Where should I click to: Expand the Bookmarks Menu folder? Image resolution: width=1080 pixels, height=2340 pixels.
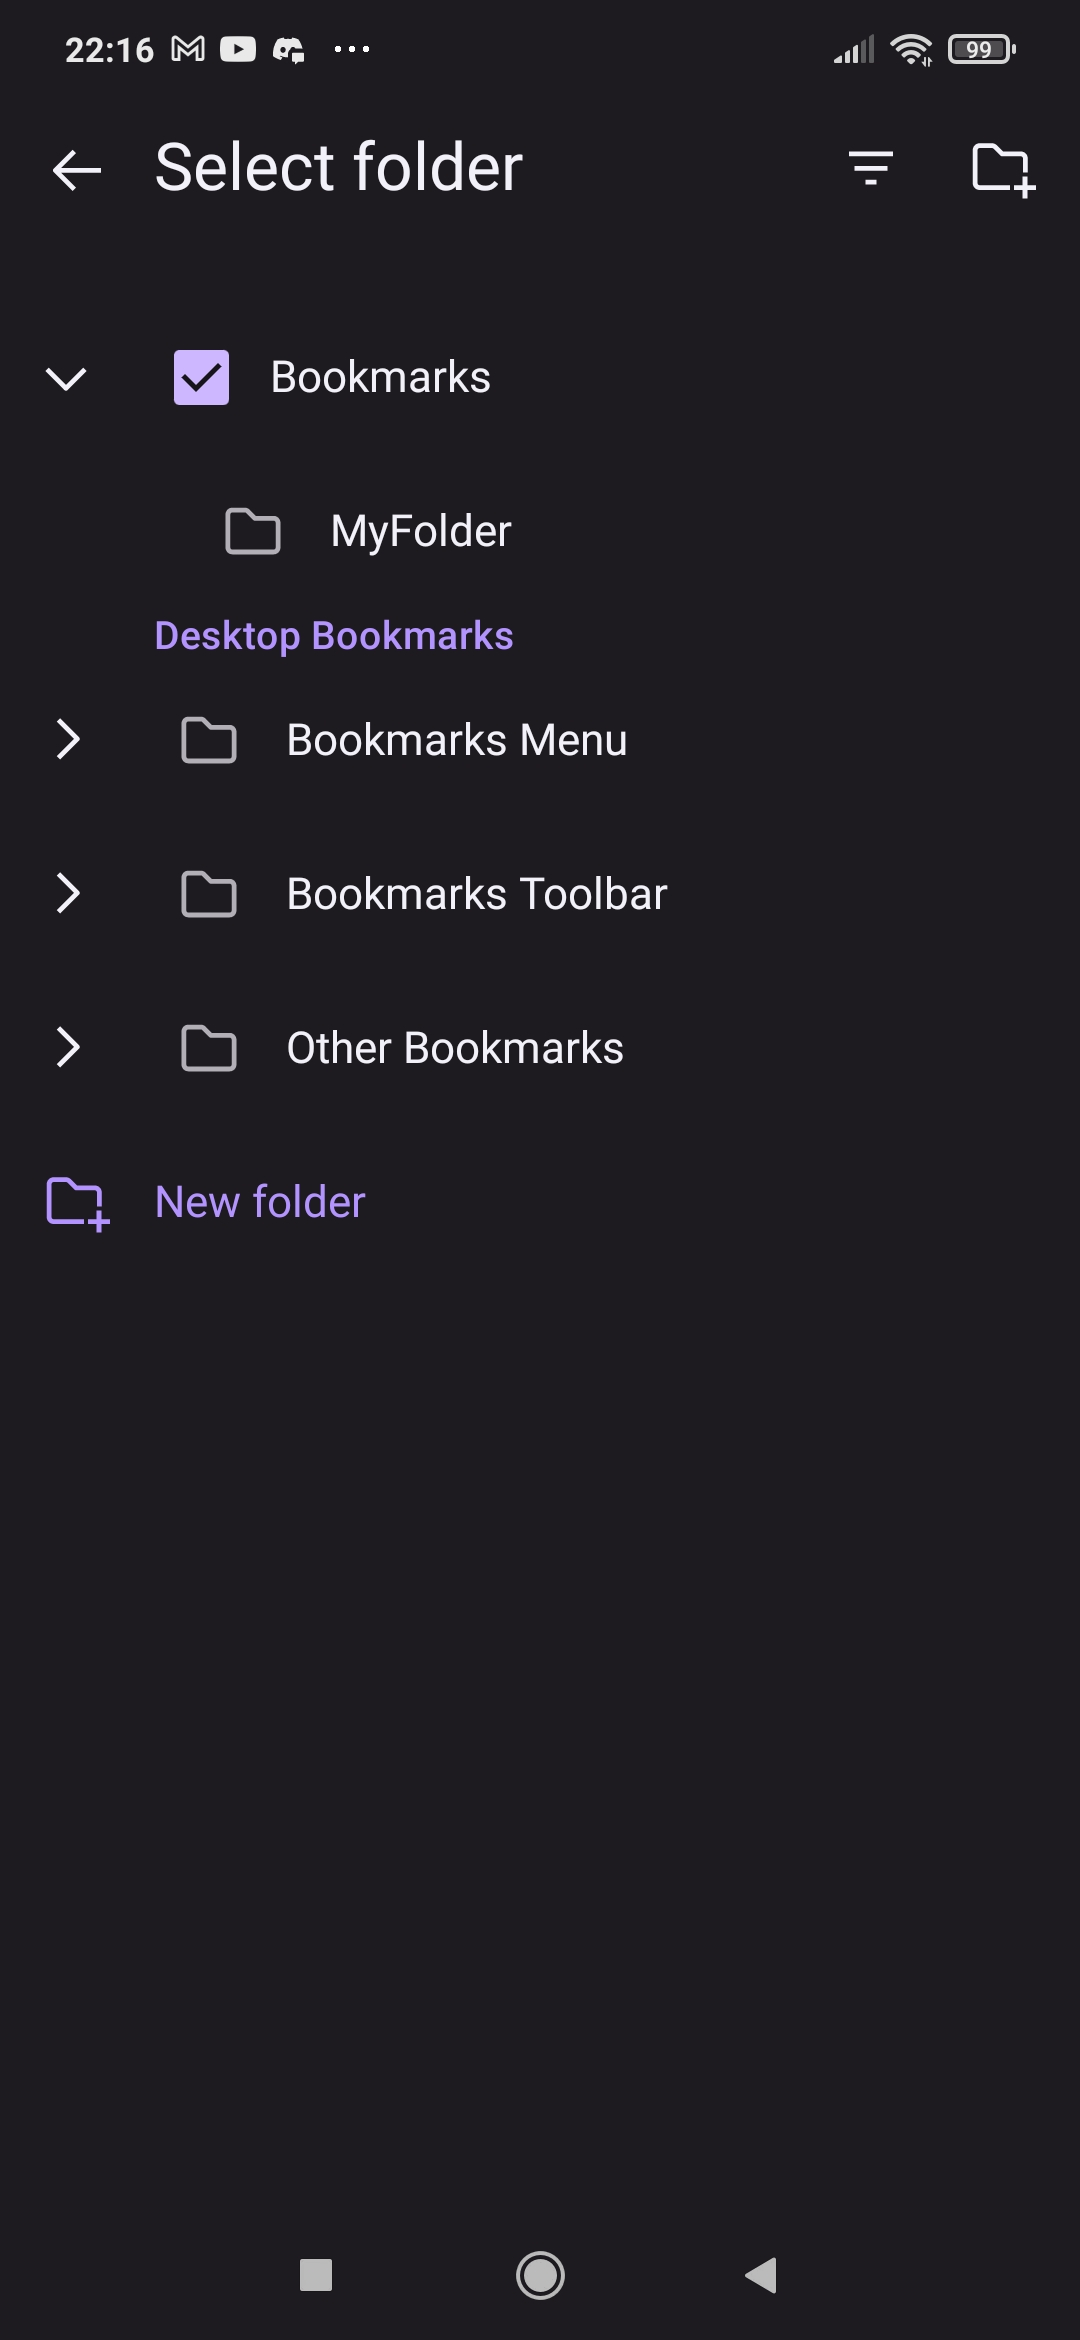click(68, 740)
